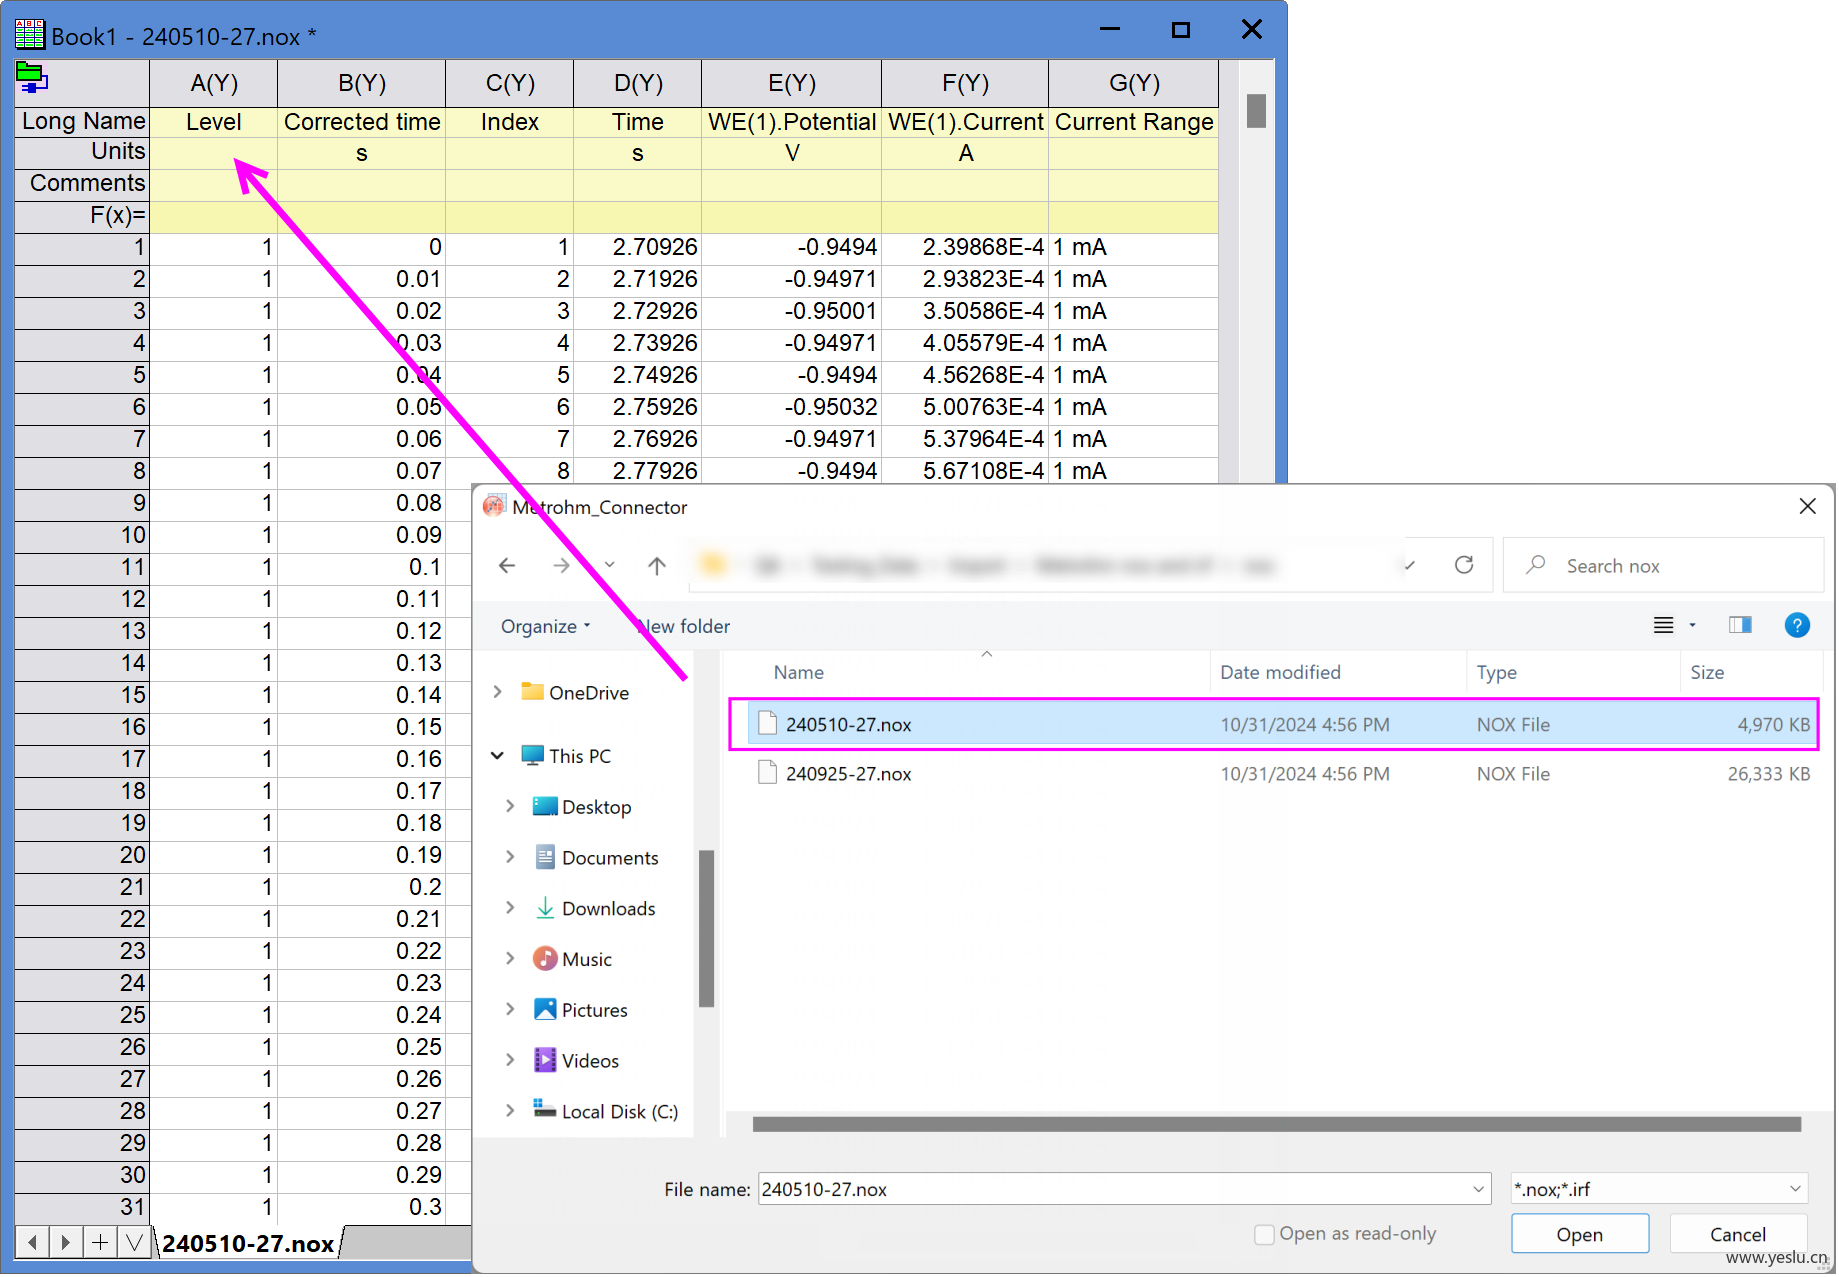Click the File name input field
This screenshot has height=1277, width=1839.
1125,1189
